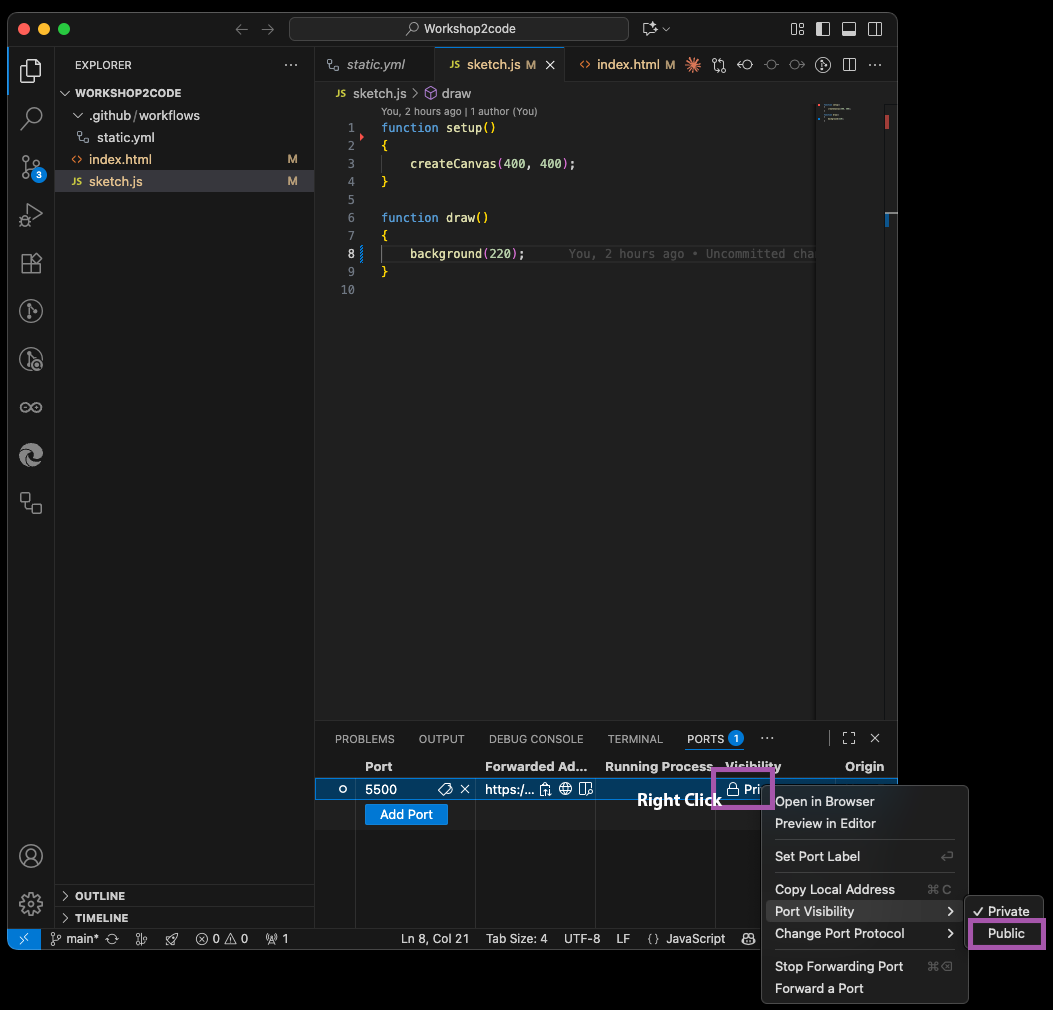Collapse the WORKSHOP2CODE folder
Viewport: 1053px width, 1010px height.
[65, 93]
